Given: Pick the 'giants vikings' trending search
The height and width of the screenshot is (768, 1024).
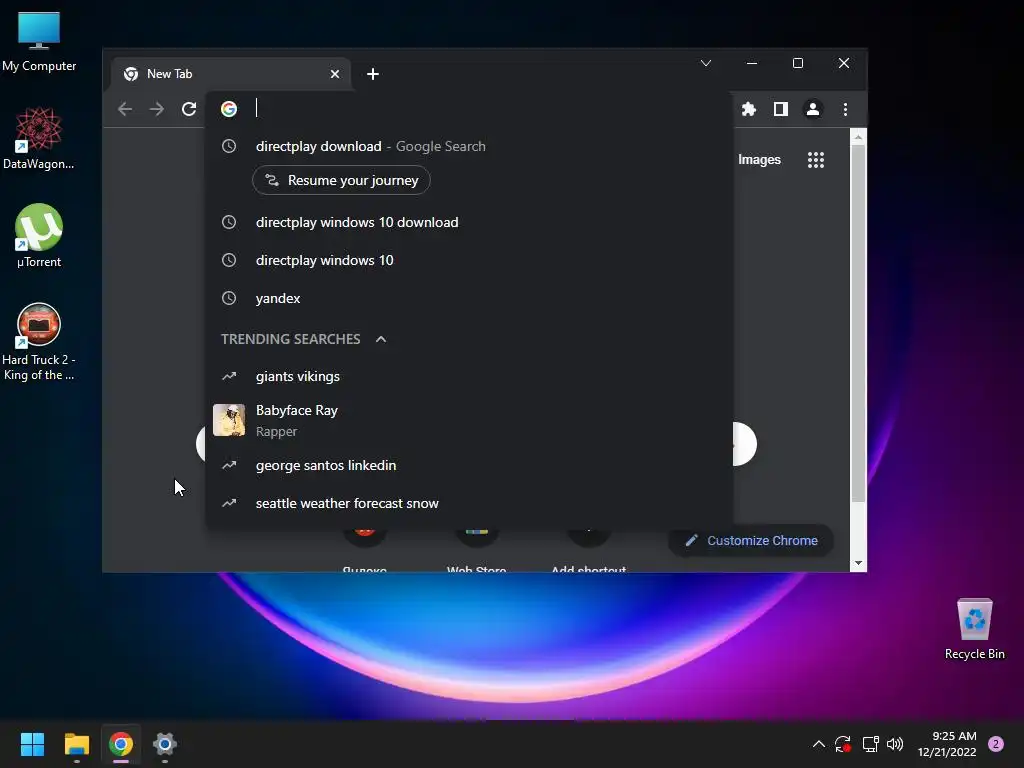Looking at the screenshot, I should click(x=470, y=376).
